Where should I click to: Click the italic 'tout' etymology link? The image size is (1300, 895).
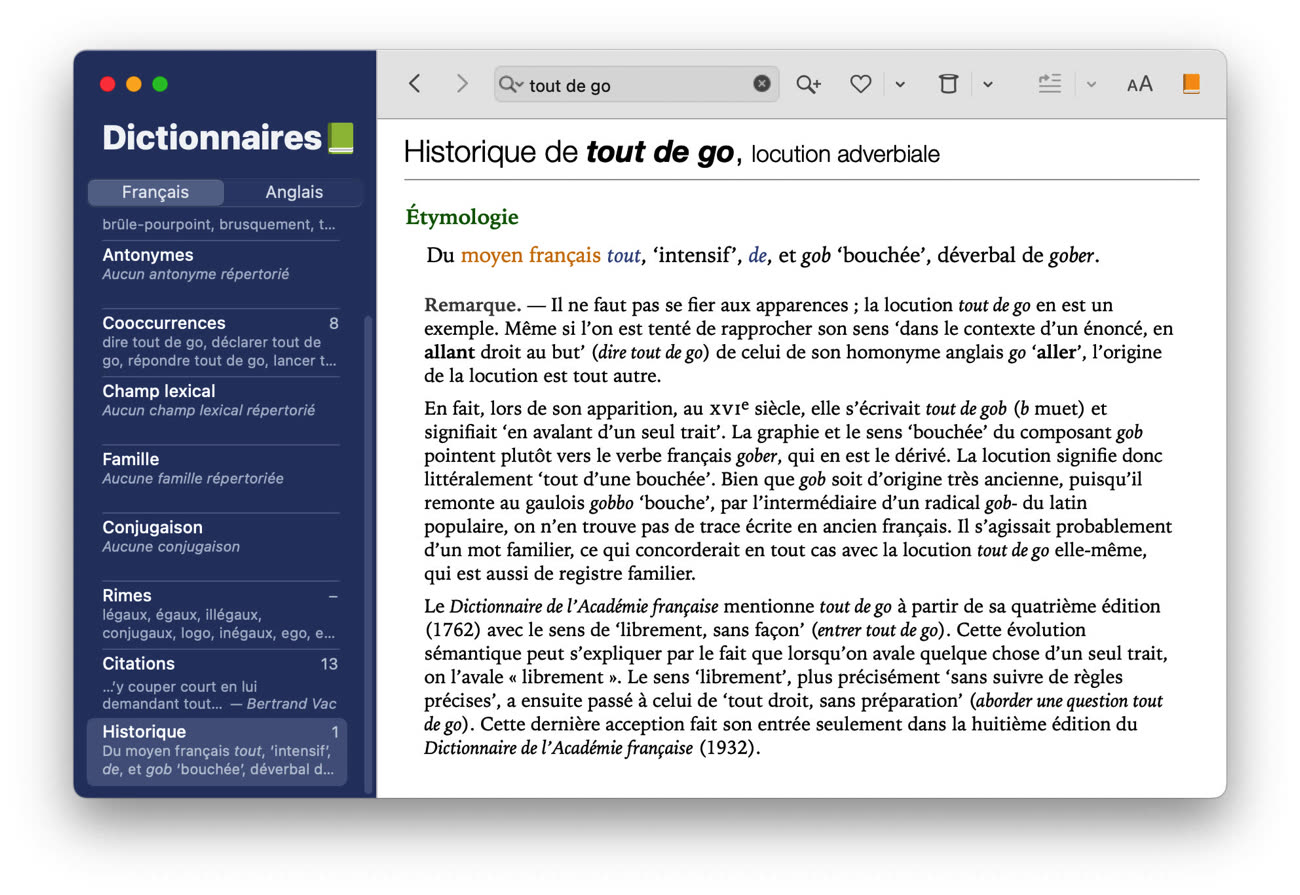(x=623, y=256)
